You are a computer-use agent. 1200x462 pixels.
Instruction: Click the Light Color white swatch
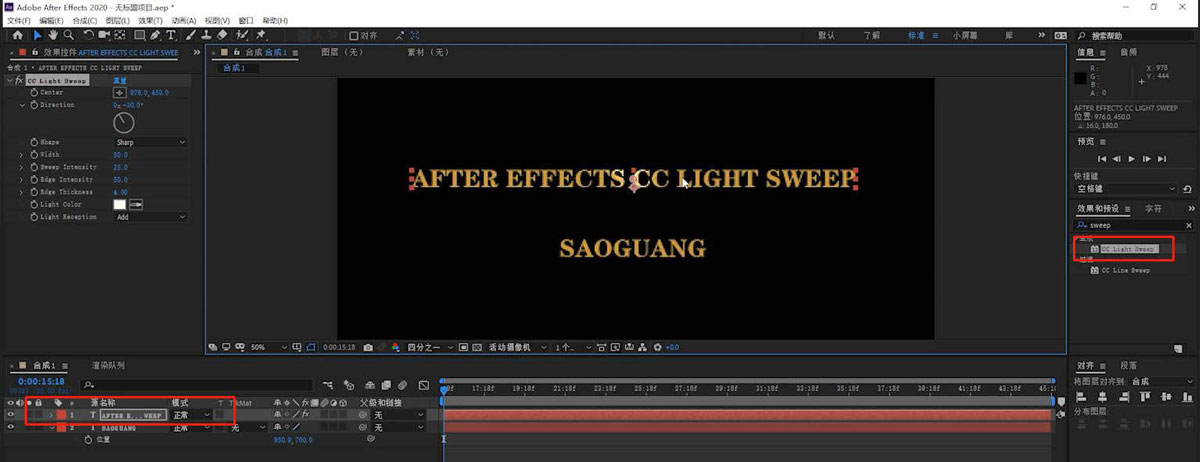point(119,204)
